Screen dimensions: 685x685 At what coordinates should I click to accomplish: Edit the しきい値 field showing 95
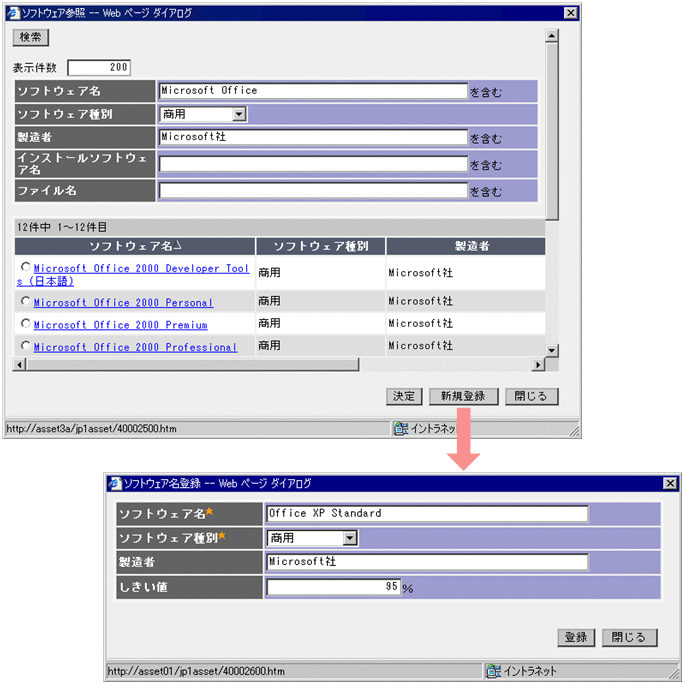(333, 587)
